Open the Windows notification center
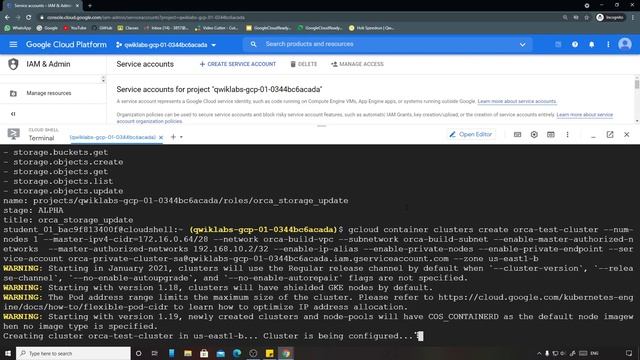 [629, 353]
